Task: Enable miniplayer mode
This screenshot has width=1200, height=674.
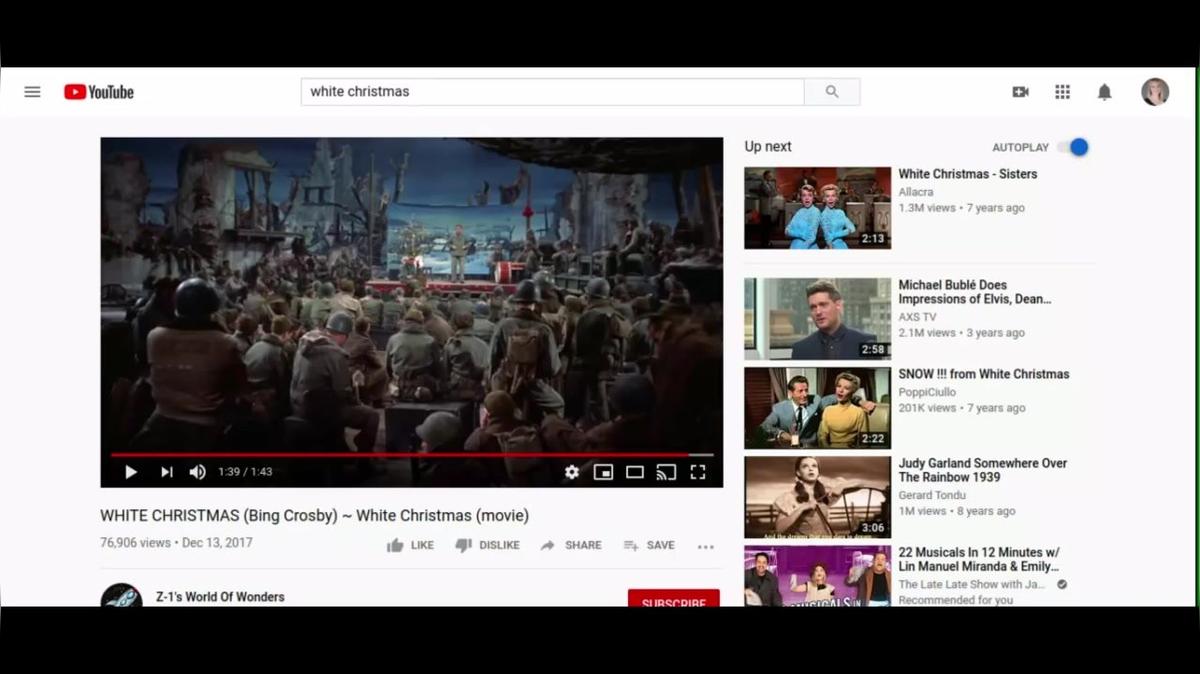Action: (x=603, y=472)
